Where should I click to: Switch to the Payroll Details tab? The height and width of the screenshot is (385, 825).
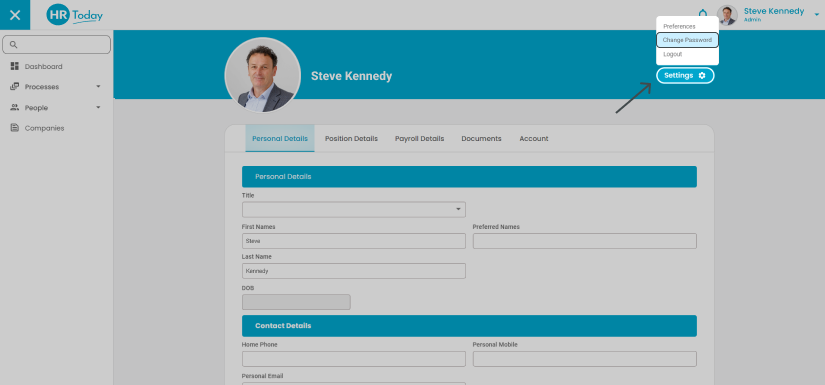419,139
